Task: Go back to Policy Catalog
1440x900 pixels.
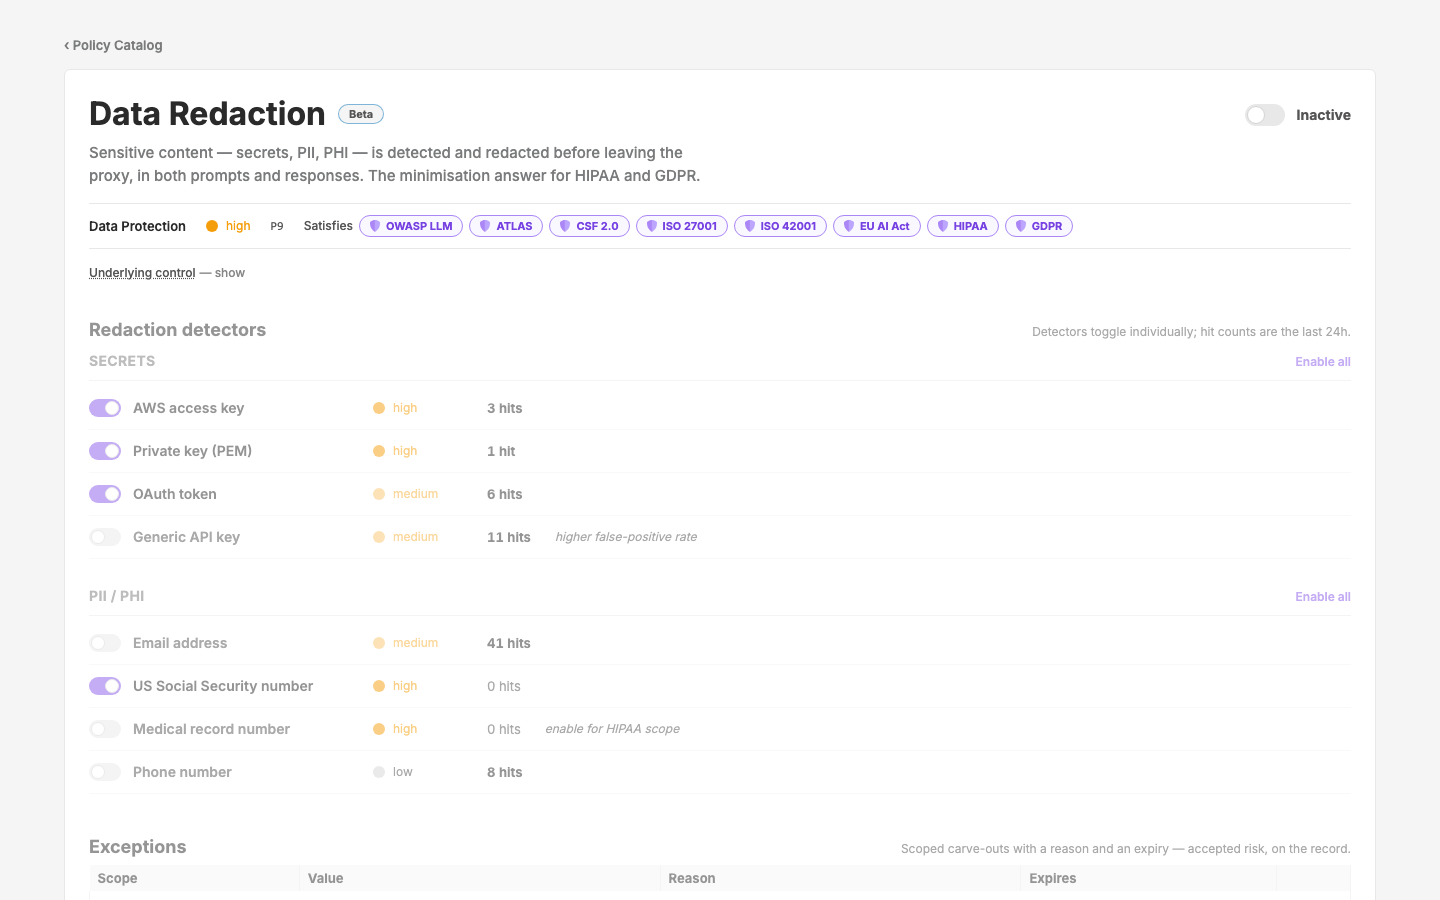Action: 113,45
